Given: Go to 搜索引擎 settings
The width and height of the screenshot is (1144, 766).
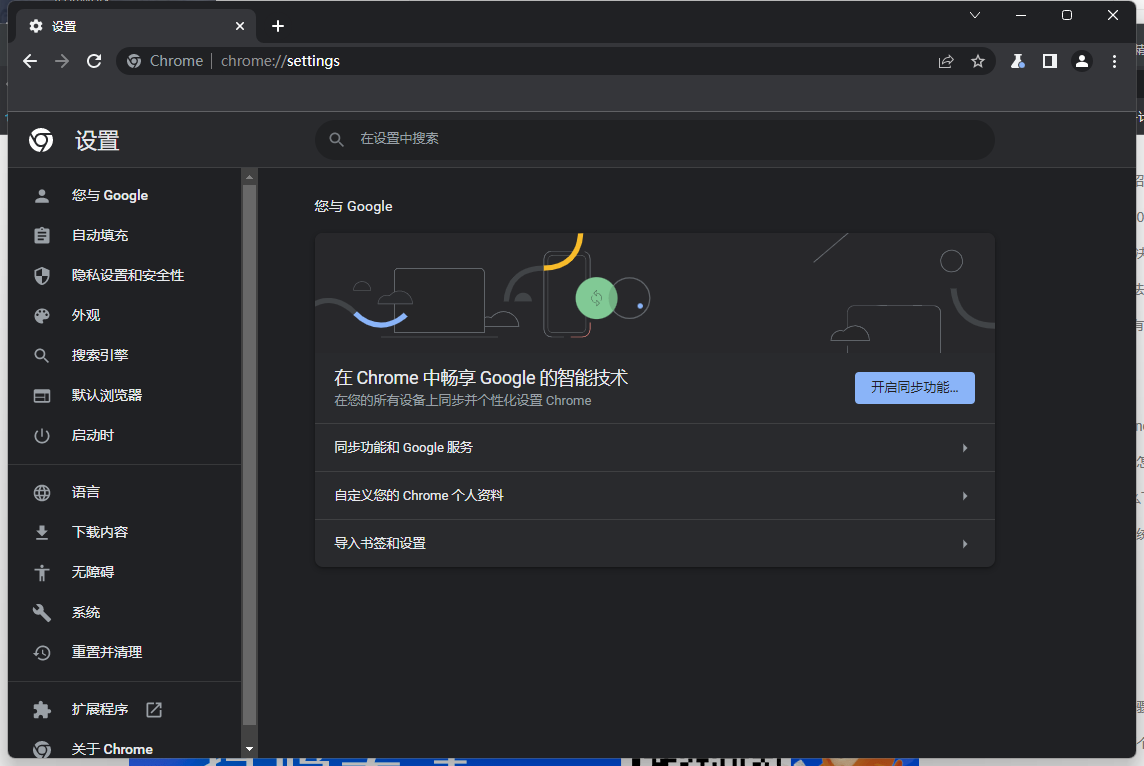Looking at the screenshot, I should pyautogui.click(x=100, y=355).
